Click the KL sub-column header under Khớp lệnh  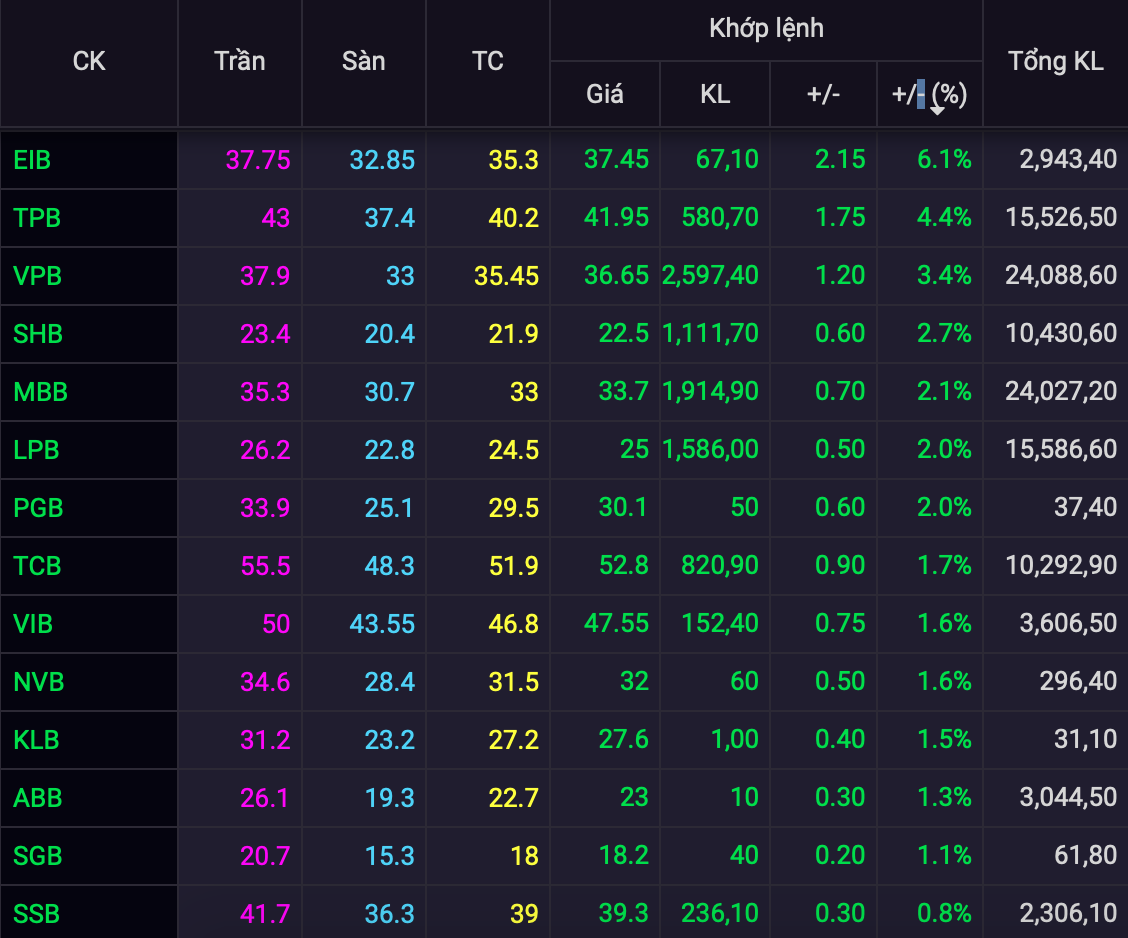coord(714,94)
